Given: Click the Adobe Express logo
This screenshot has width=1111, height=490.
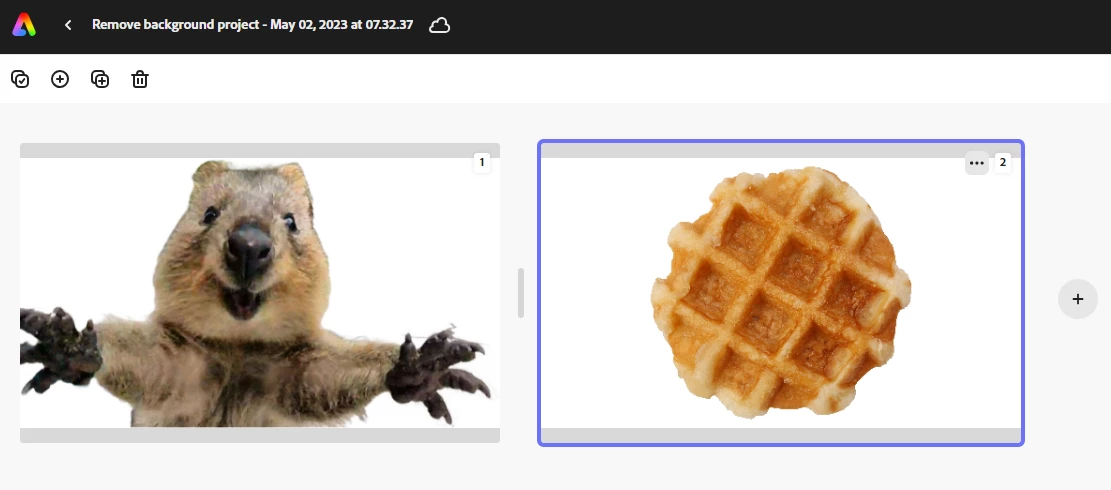Looking at the screenshot, I should coord(24,25).
